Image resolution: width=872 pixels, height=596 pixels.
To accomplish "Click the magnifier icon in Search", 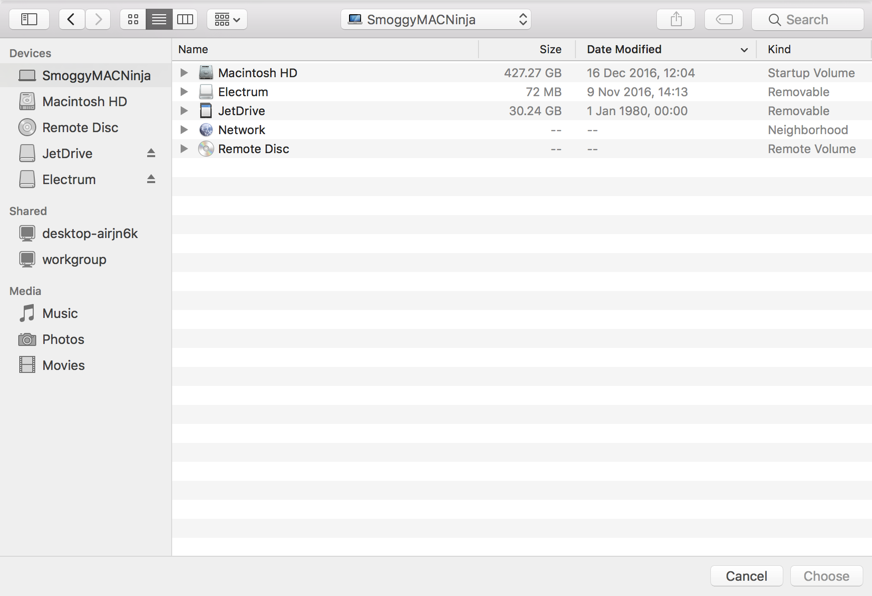I will pos(774,20).
